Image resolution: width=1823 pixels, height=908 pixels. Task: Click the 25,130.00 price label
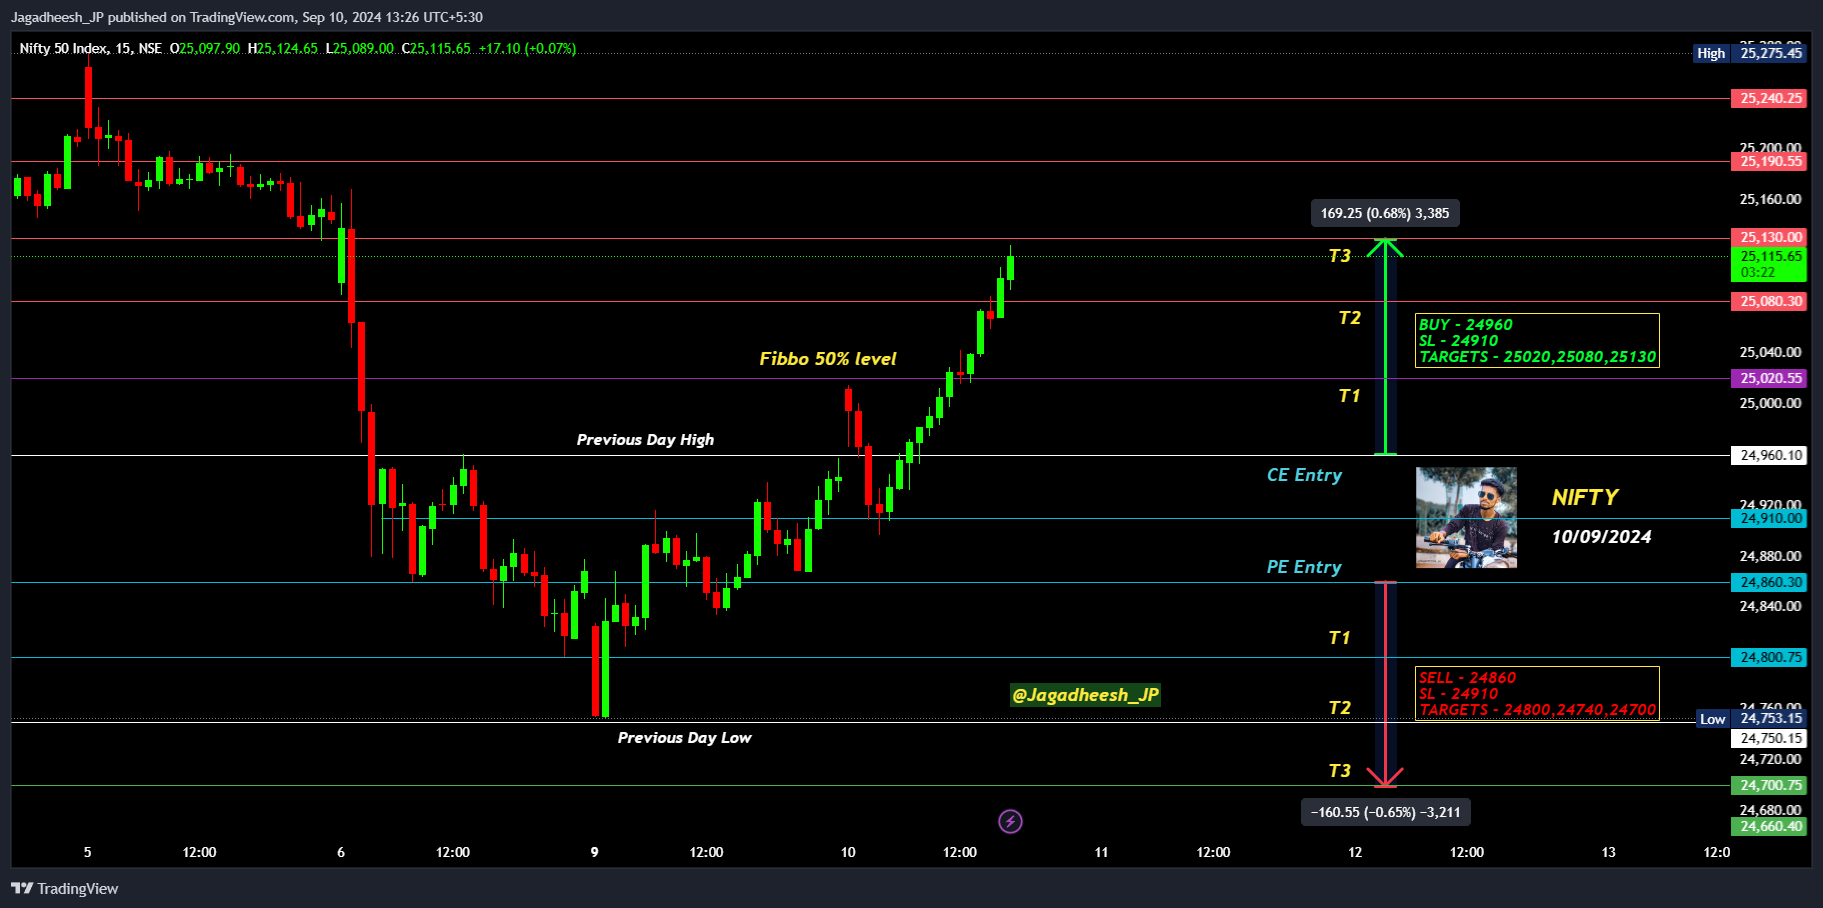point(1768,237)
